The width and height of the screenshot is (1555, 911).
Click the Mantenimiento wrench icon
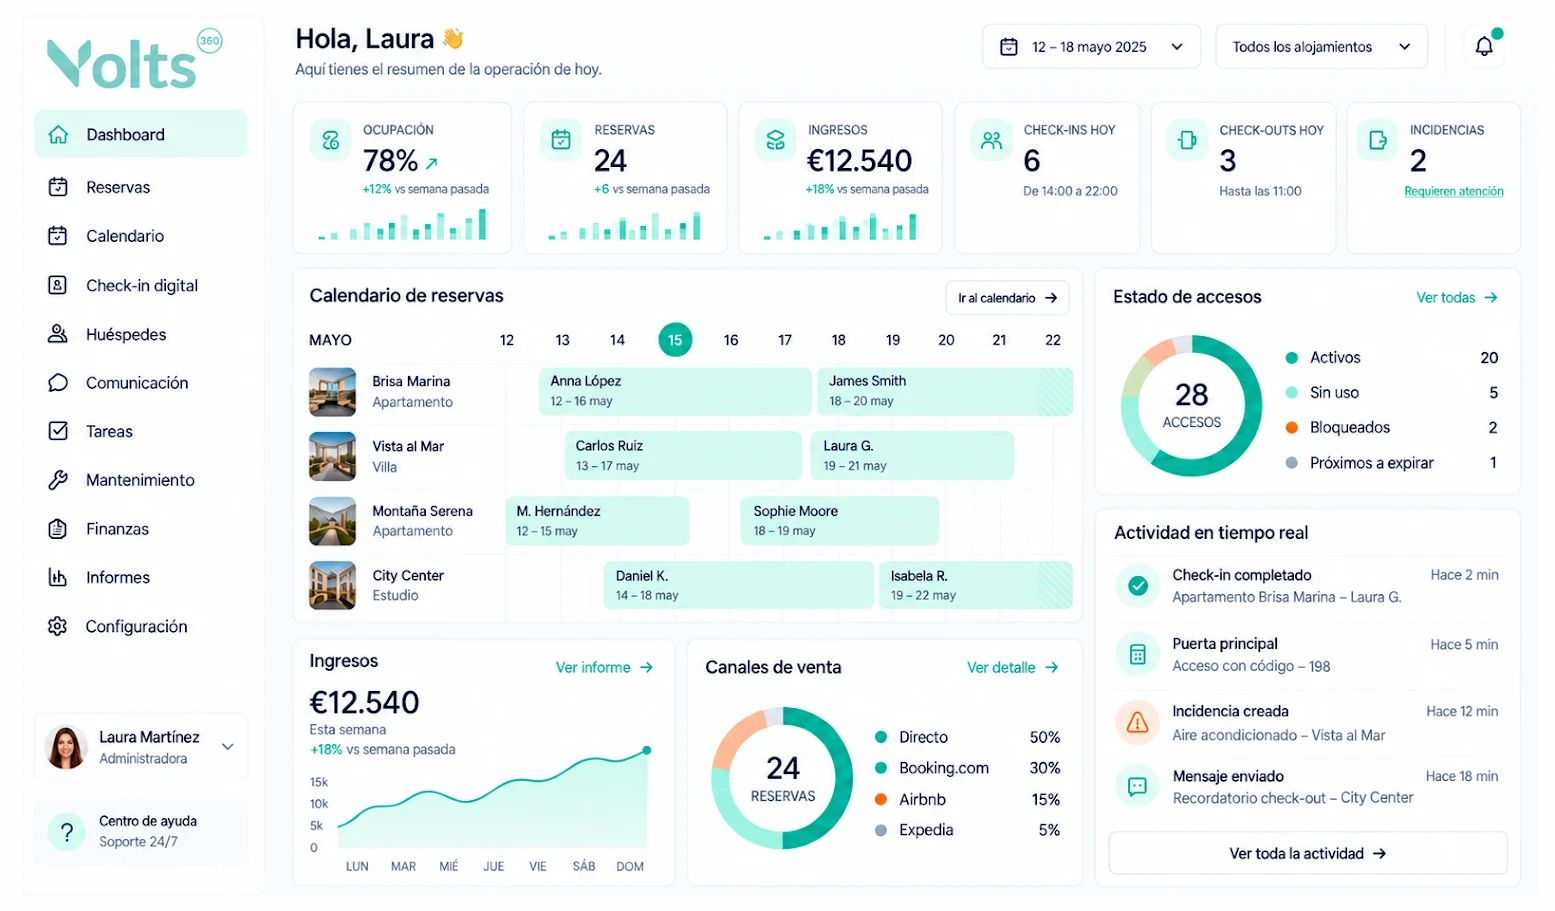click(x=58, y=480)
